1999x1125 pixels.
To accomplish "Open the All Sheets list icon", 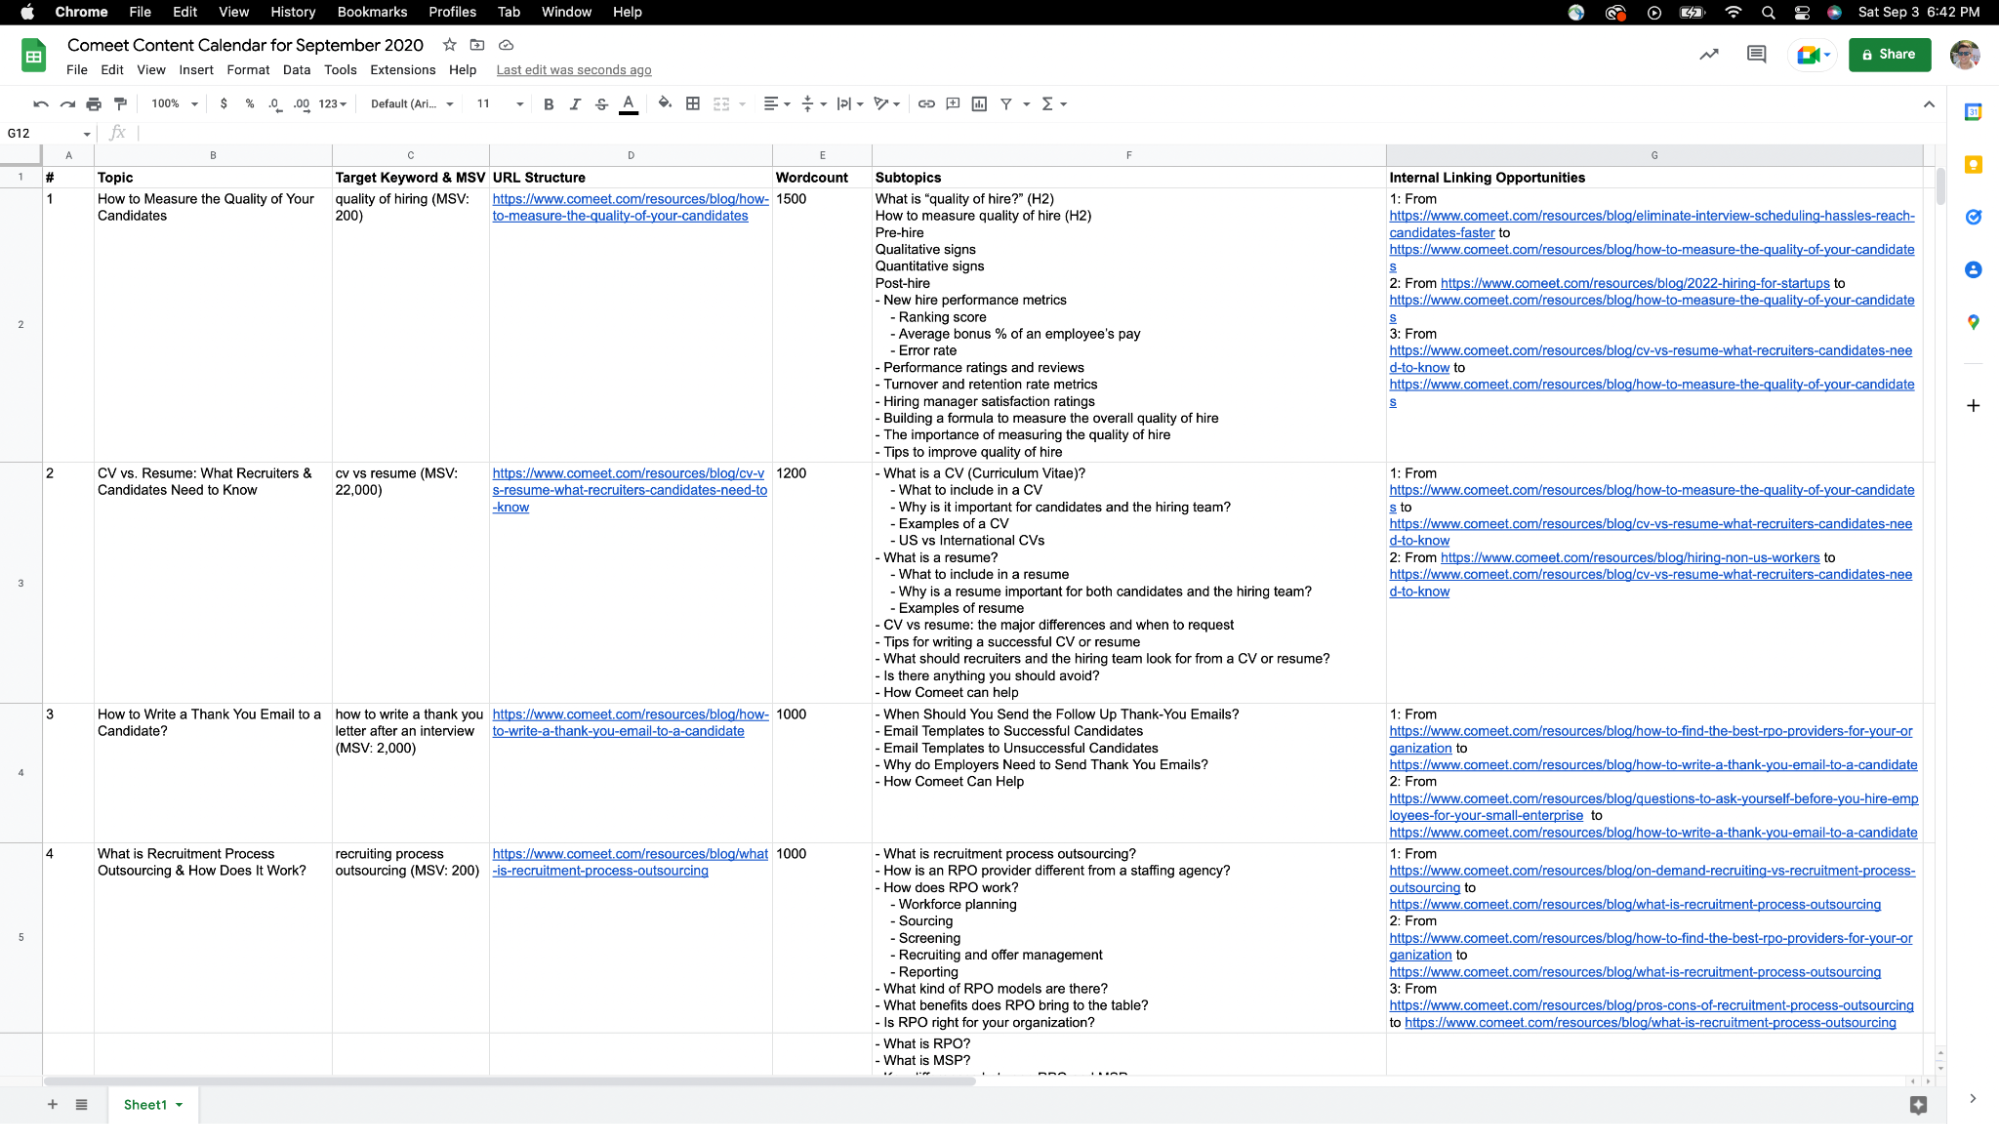I will coord(82,1104).
